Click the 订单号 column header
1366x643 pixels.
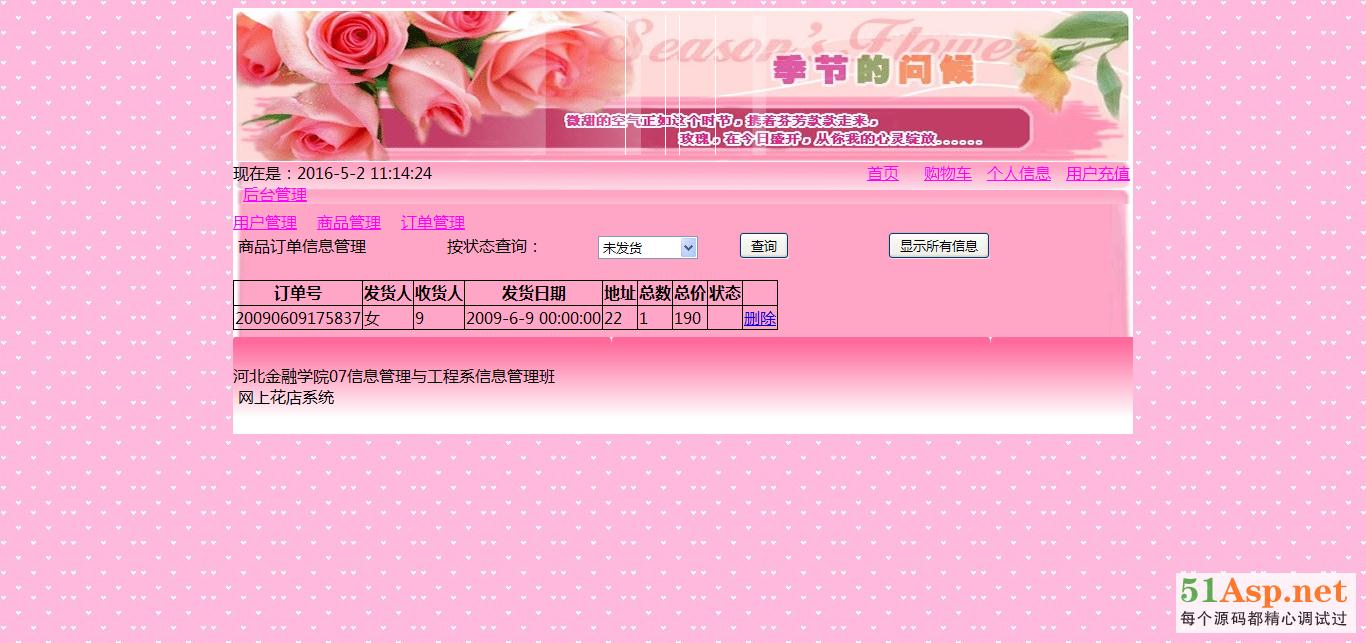click(297, 294)
